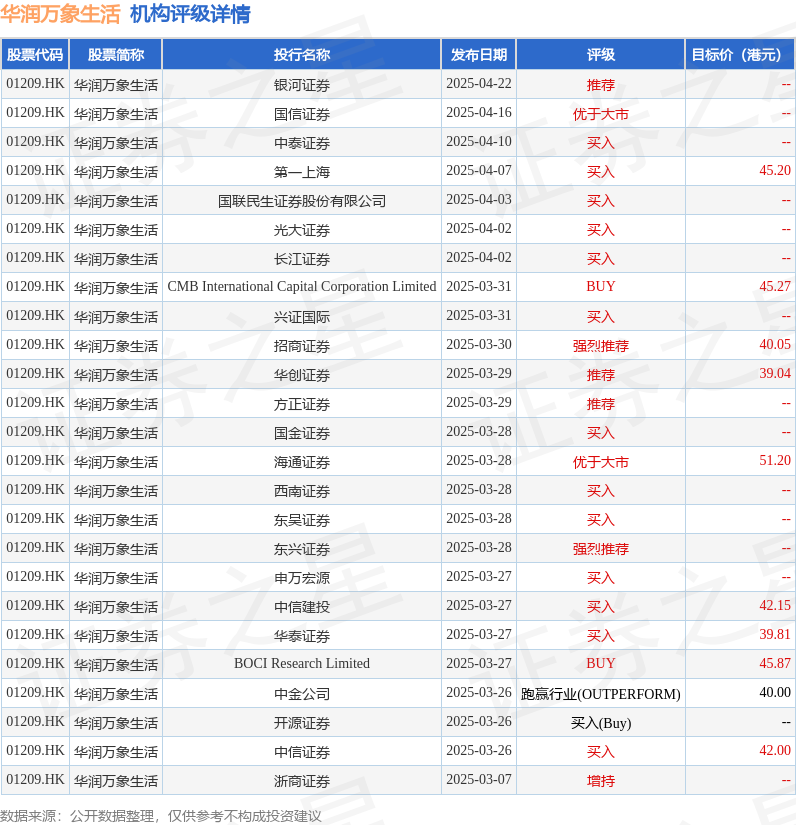Select the 开源证券 cell
The image size is (796, 825).
tap(301, 722)
